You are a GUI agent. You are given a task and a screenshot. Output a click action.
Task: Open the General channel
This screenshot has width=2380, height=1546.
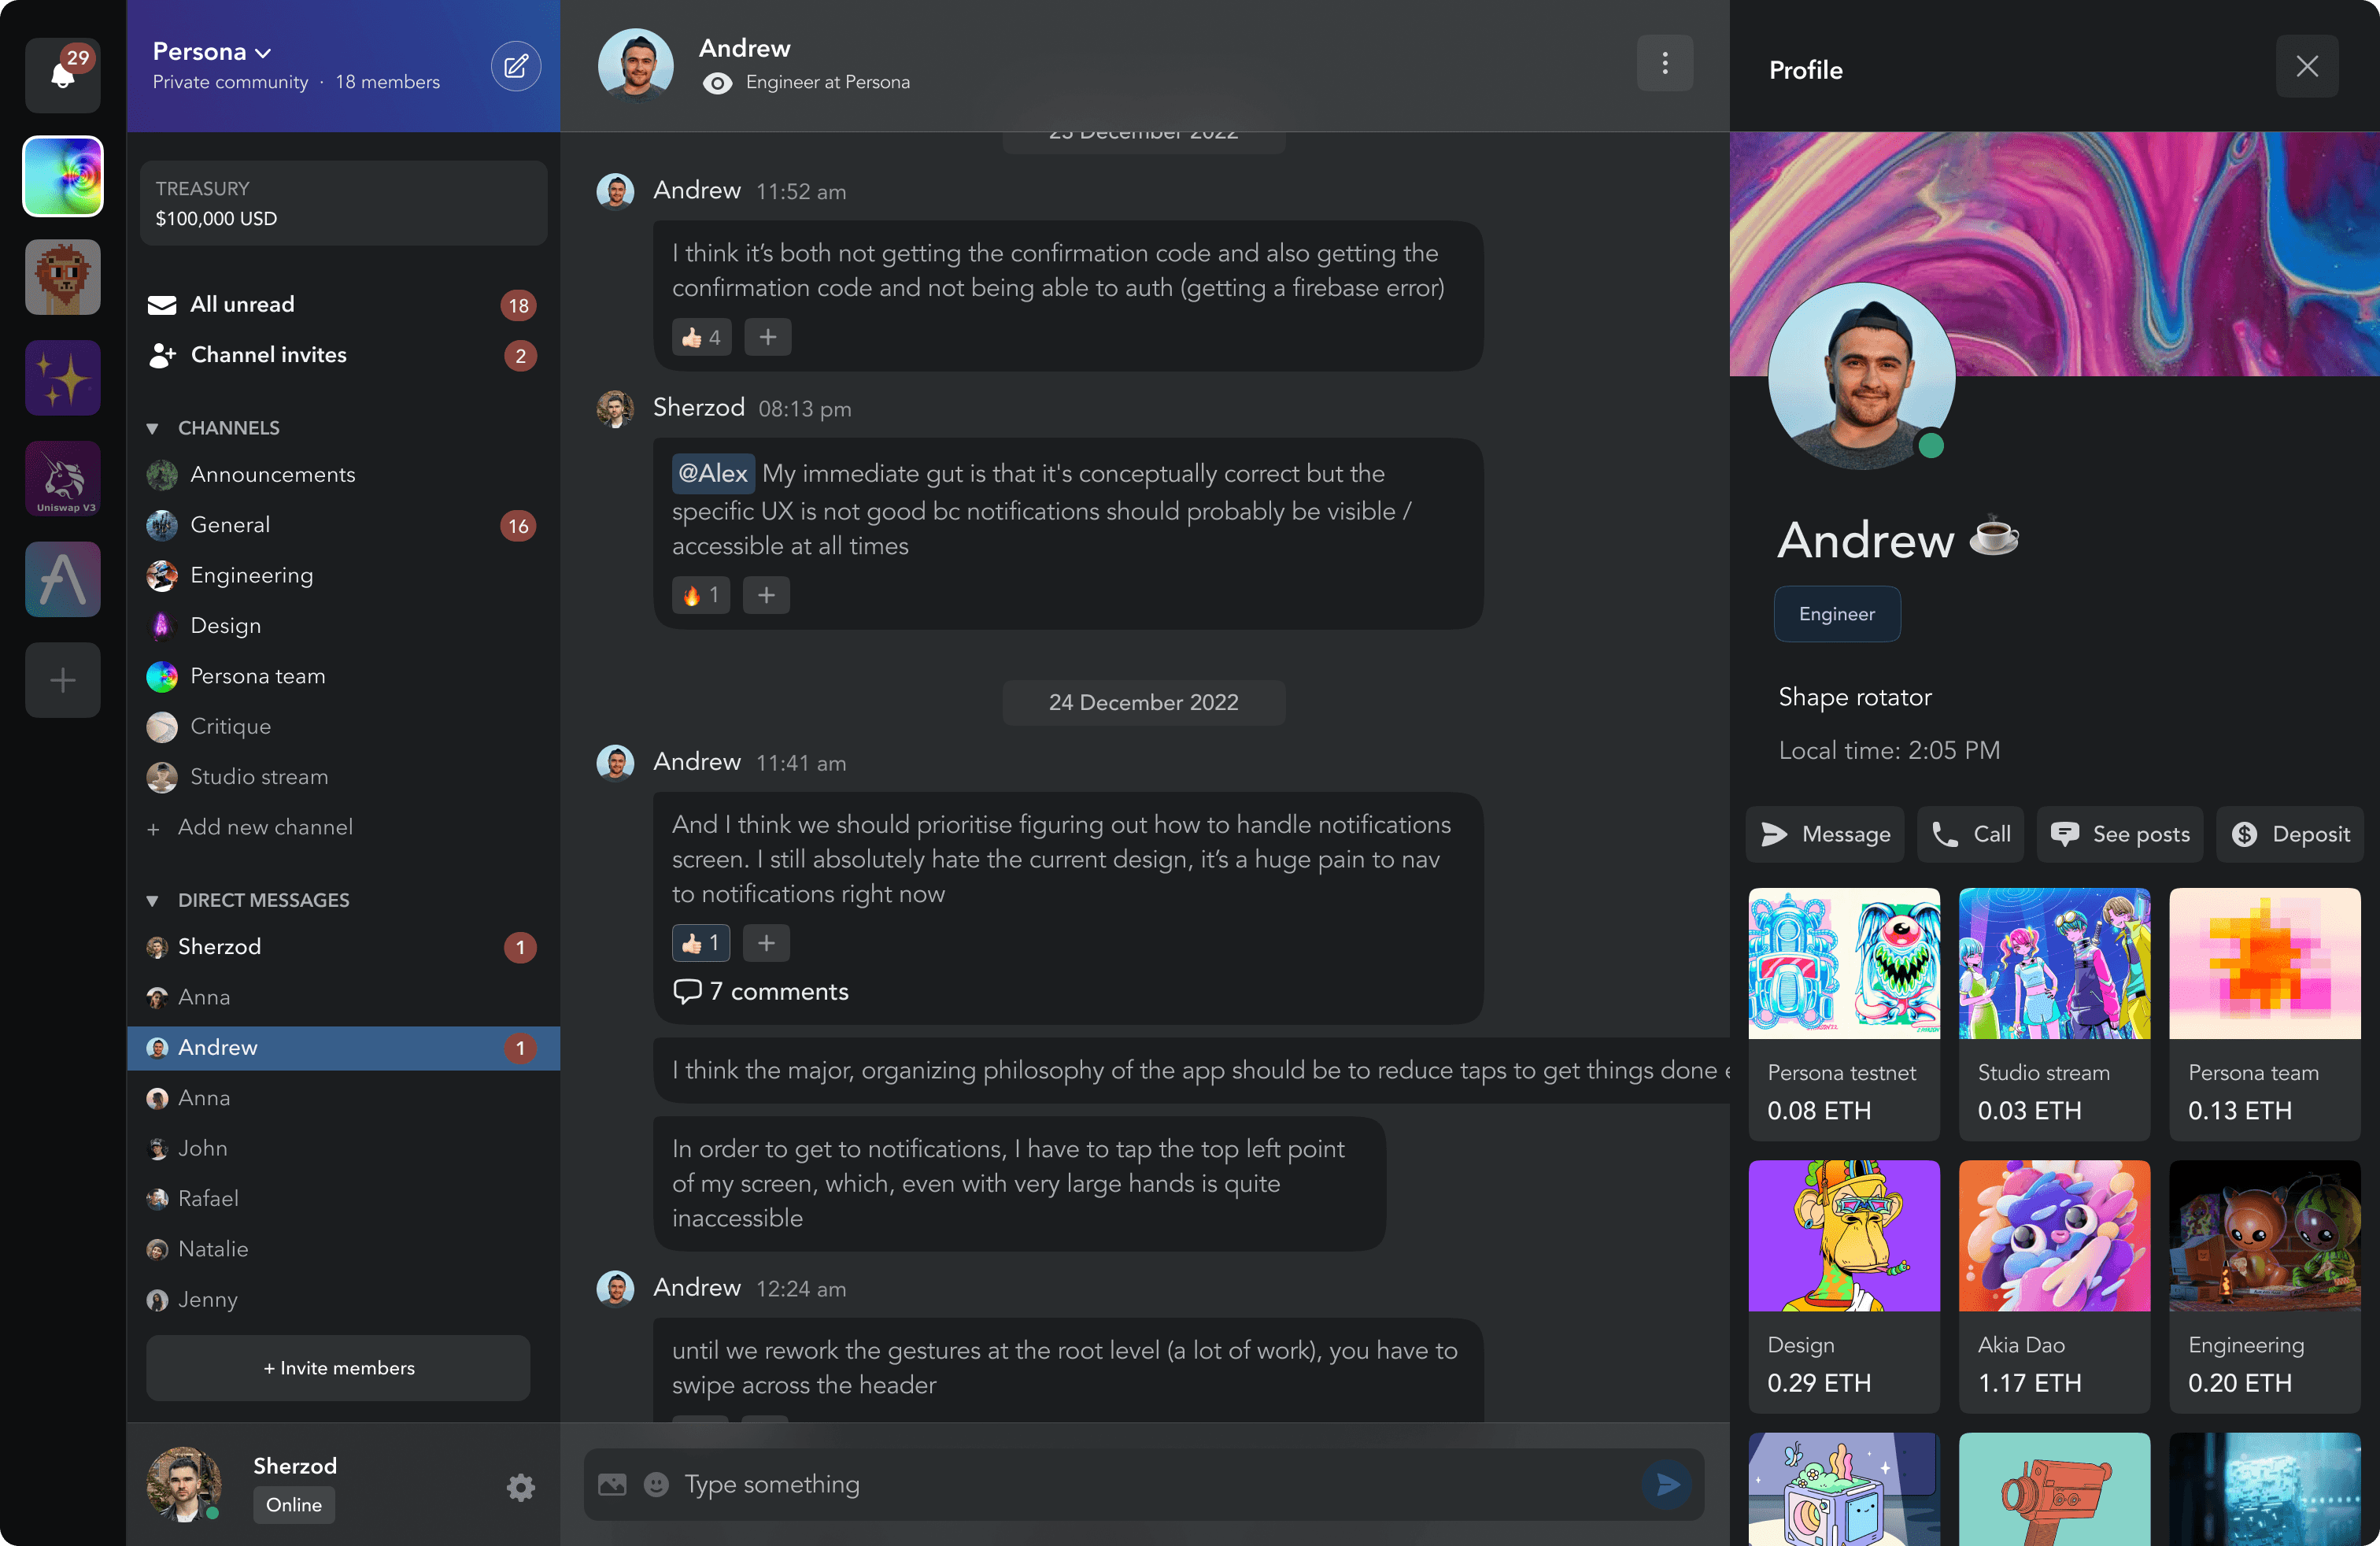(343, 525)
